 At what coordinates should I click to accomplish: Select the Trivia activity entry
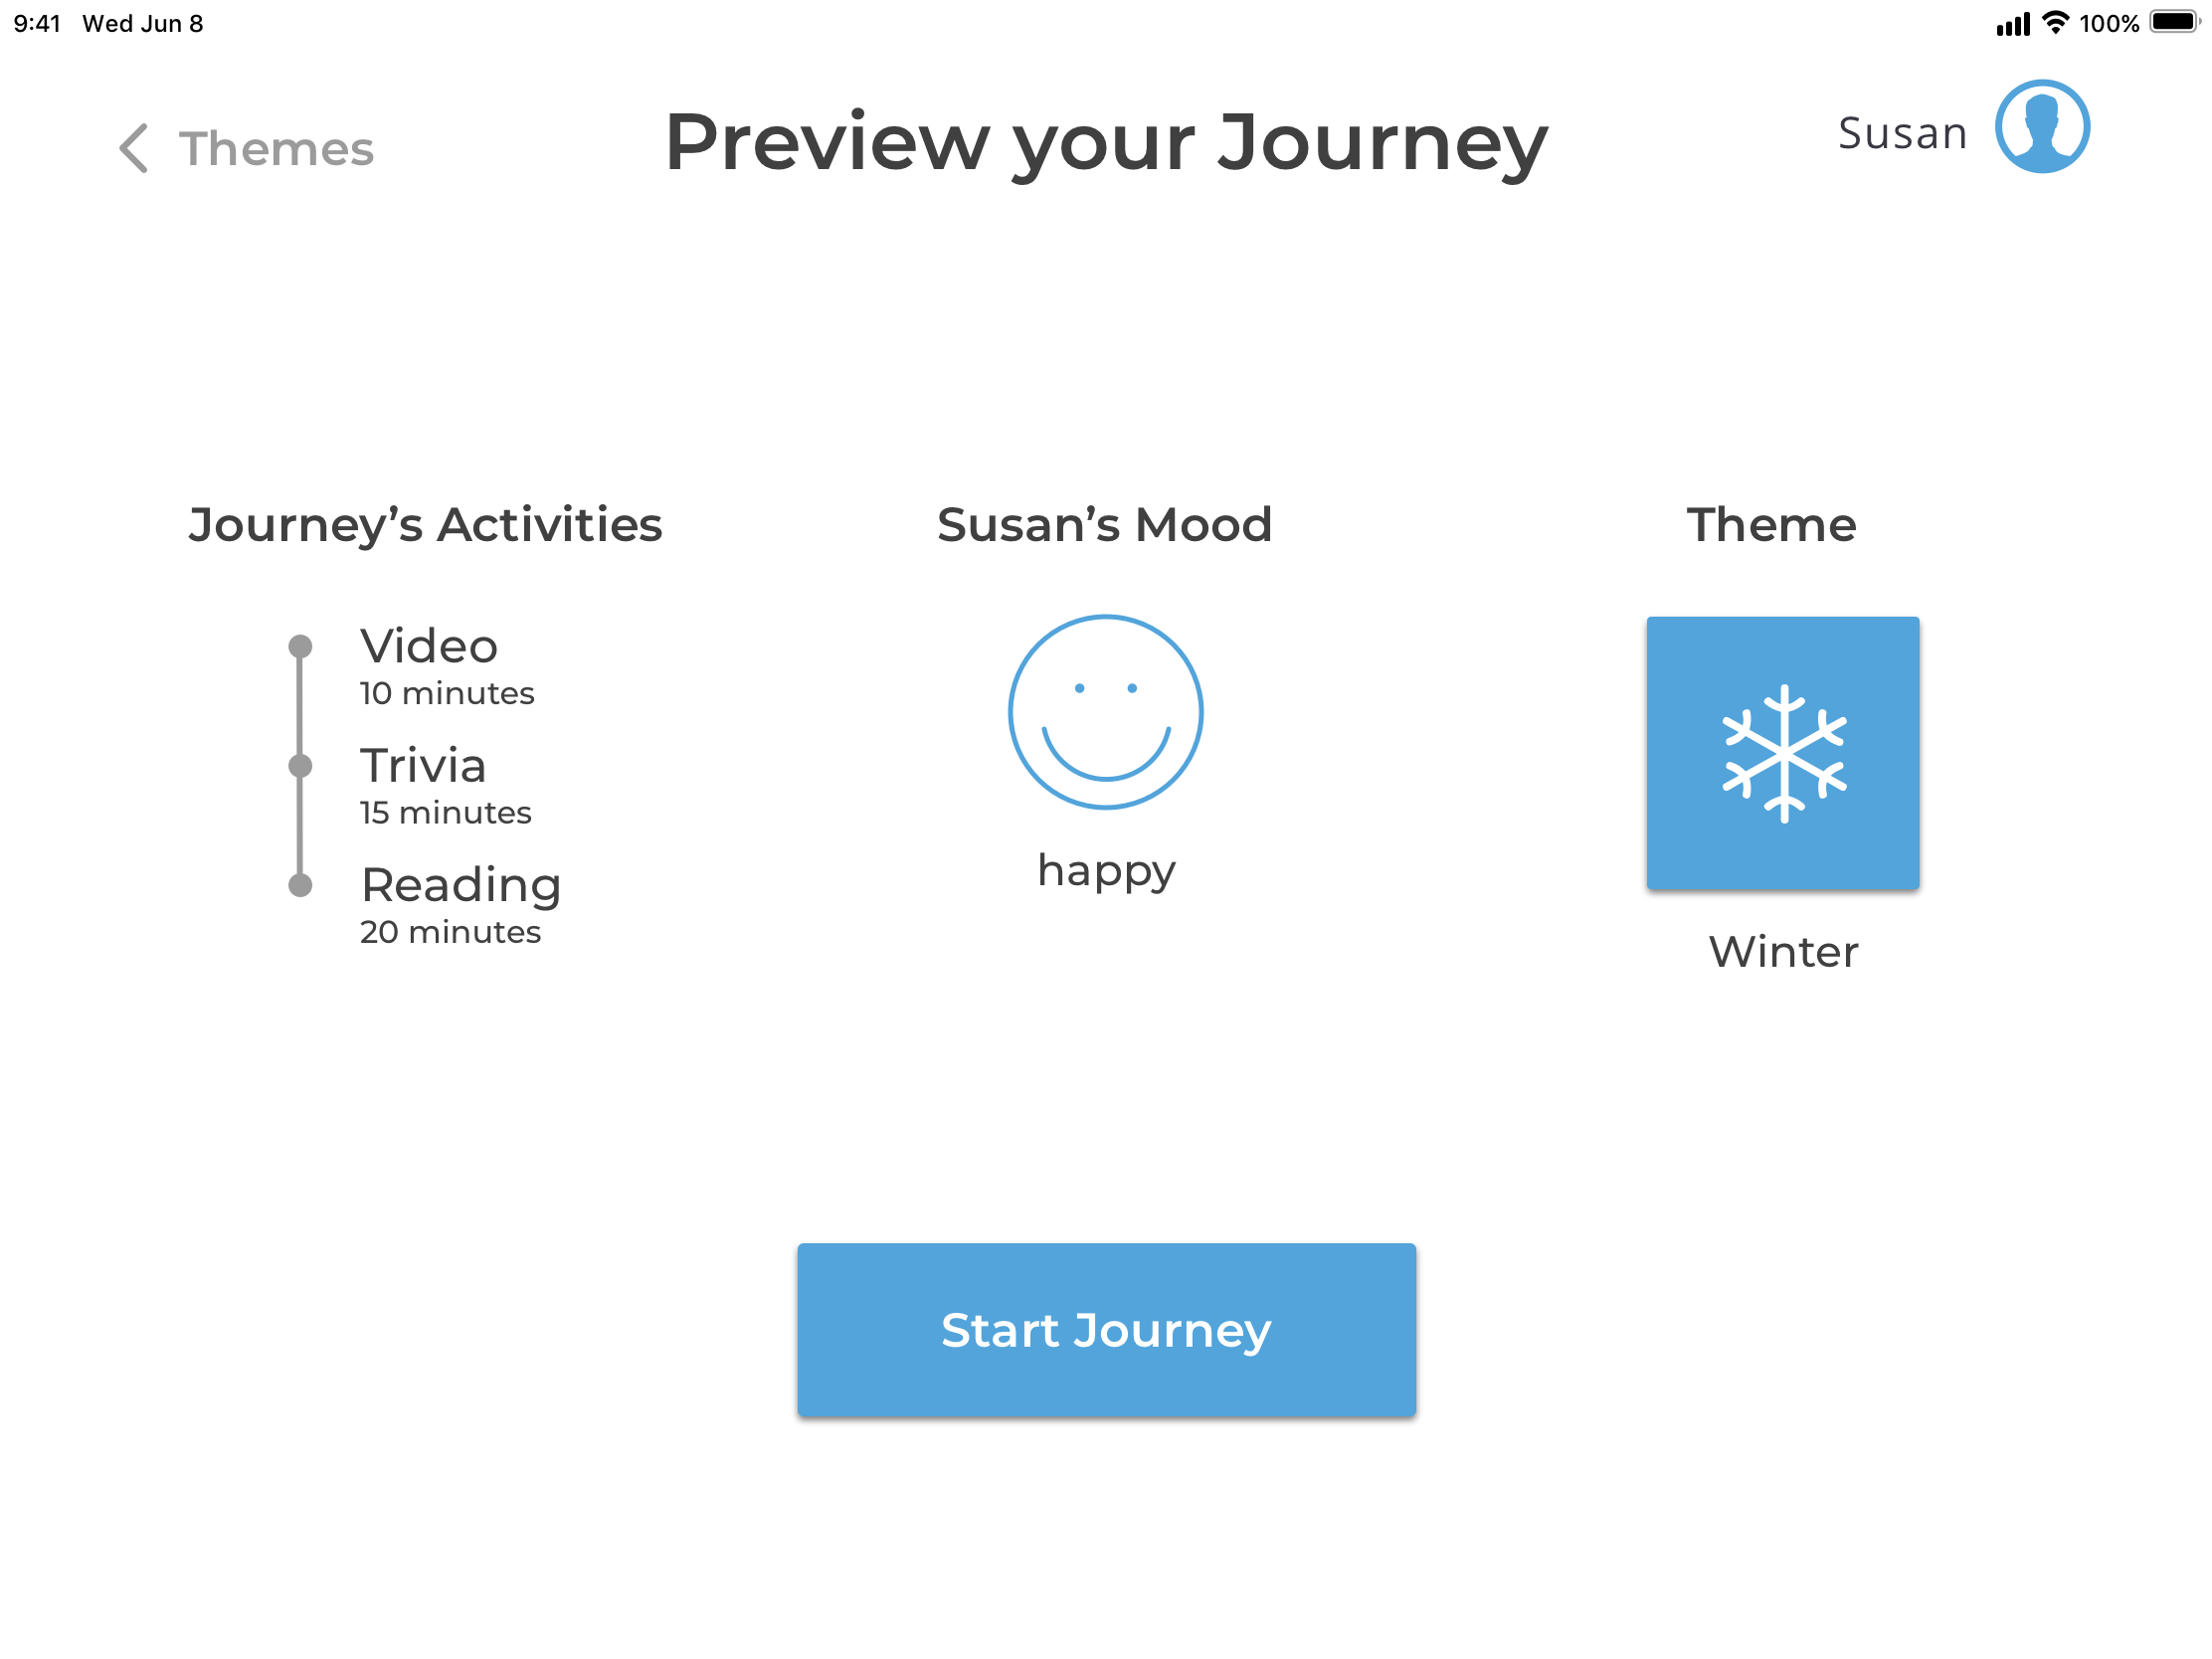[445, 785]
